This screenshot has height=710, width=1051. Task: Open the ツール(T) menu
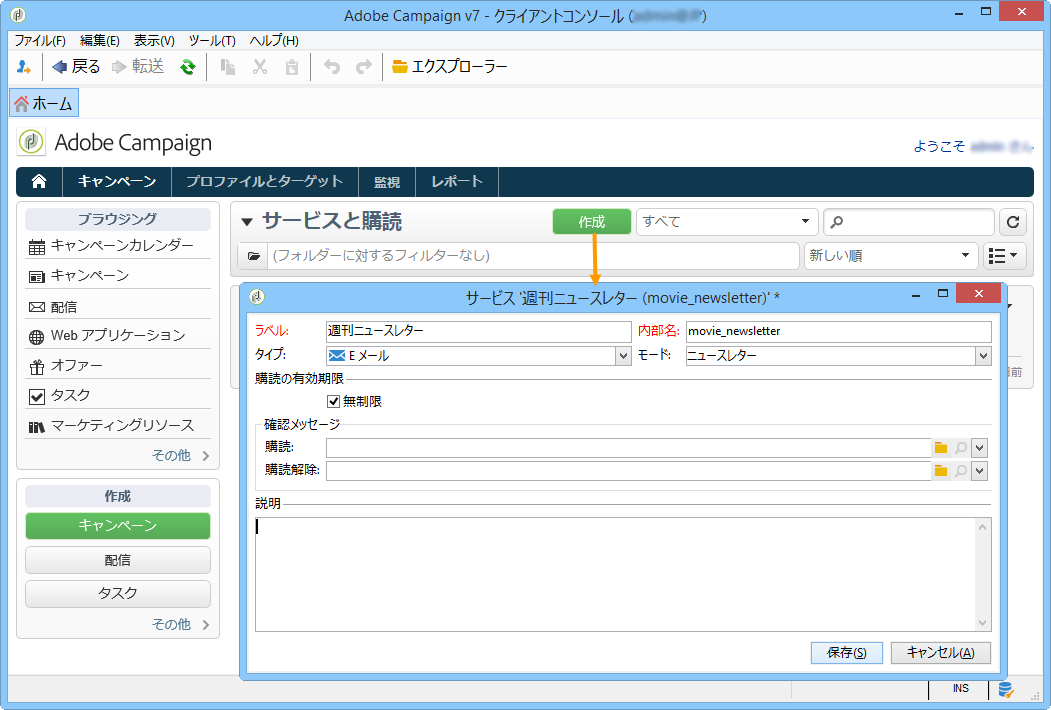(x=212, y=41)
